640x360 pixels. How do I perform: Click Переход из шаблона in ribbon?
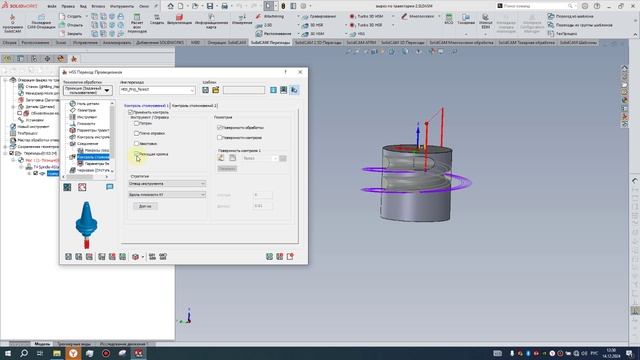click(571, 16)
